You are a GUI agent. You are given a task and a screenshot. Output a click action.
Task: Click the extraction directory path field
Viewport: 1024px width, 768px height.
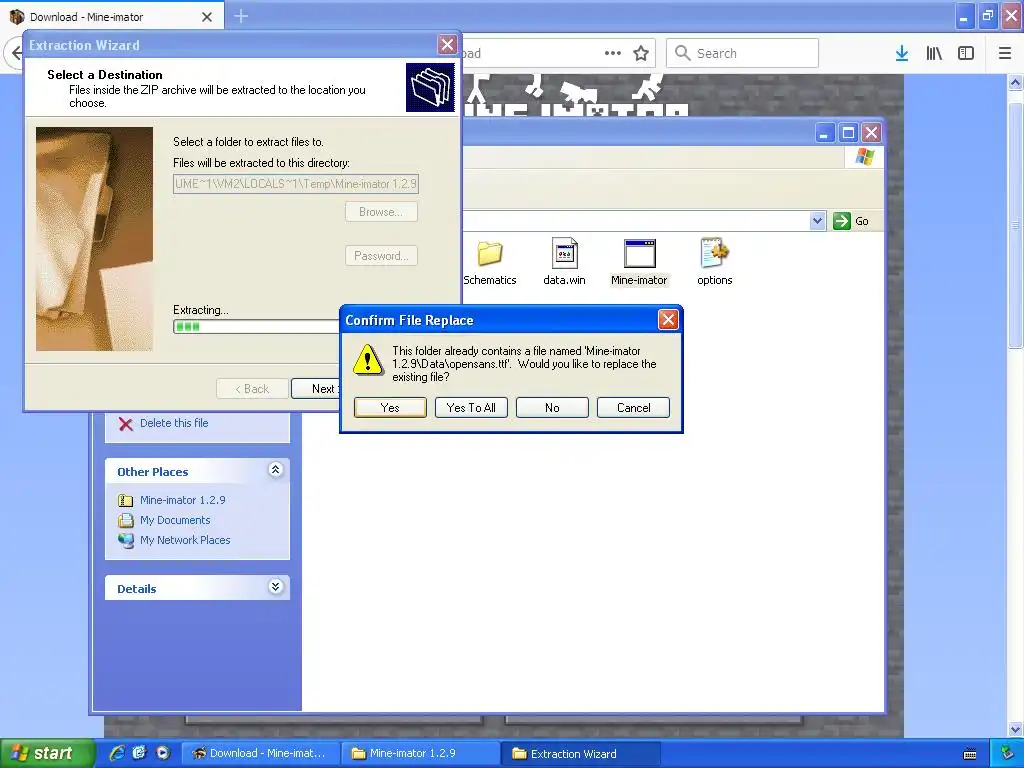(296, 184)
